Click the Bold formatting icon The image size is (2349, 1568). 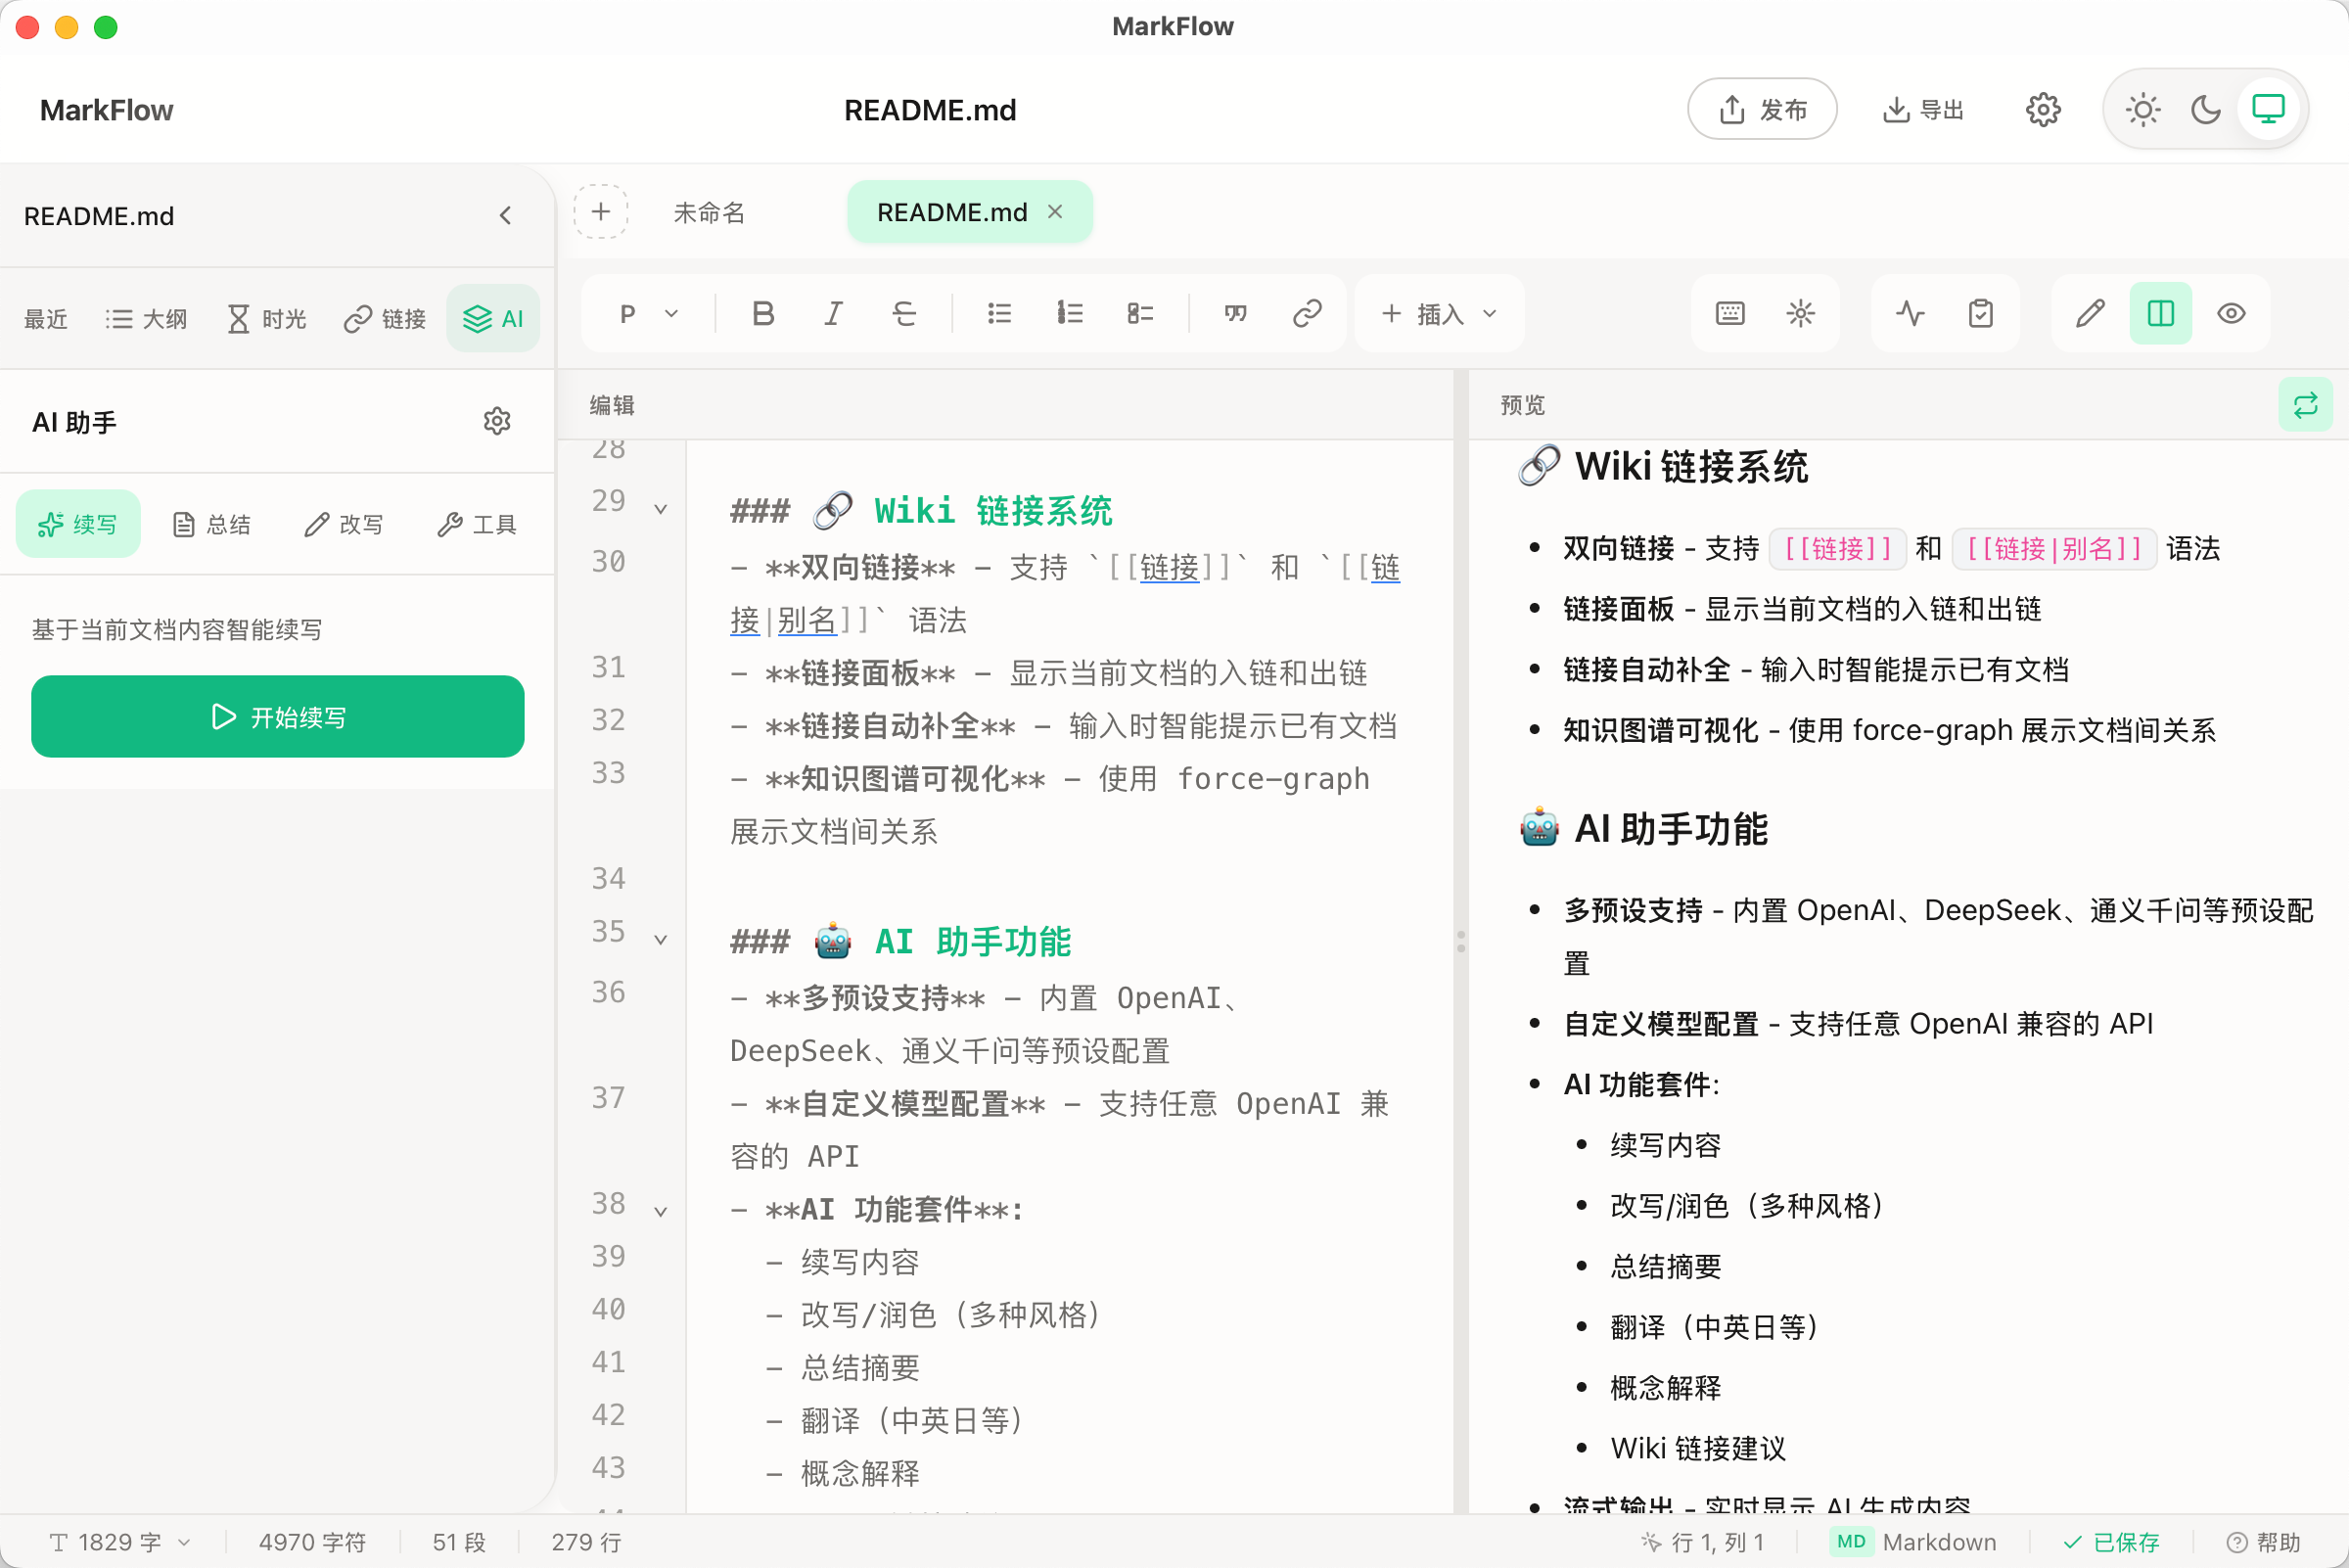[x=763, y=314]
